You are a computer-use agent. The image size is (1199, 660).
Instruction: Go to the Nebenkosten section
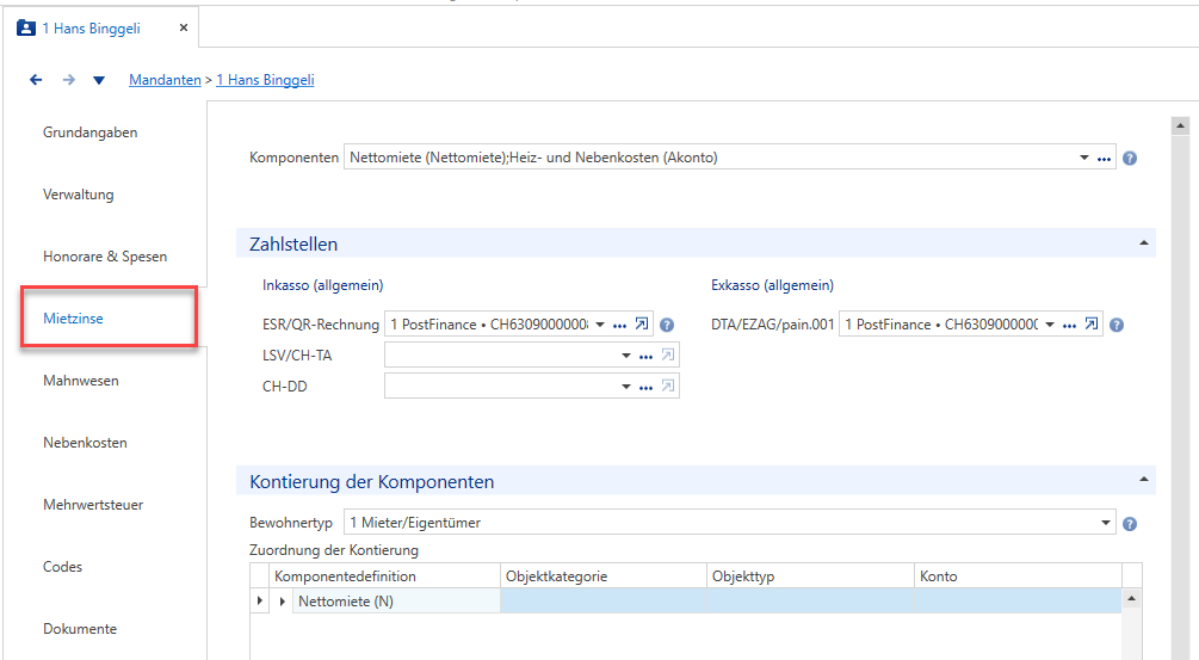85,442
